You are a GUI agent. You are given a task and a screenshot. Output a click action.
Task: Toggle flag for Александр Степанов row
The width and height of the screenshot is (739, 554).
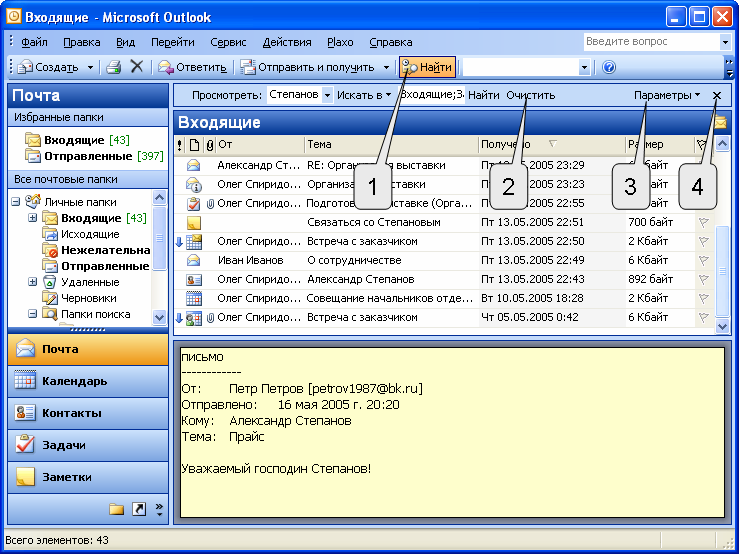[703, 280]
